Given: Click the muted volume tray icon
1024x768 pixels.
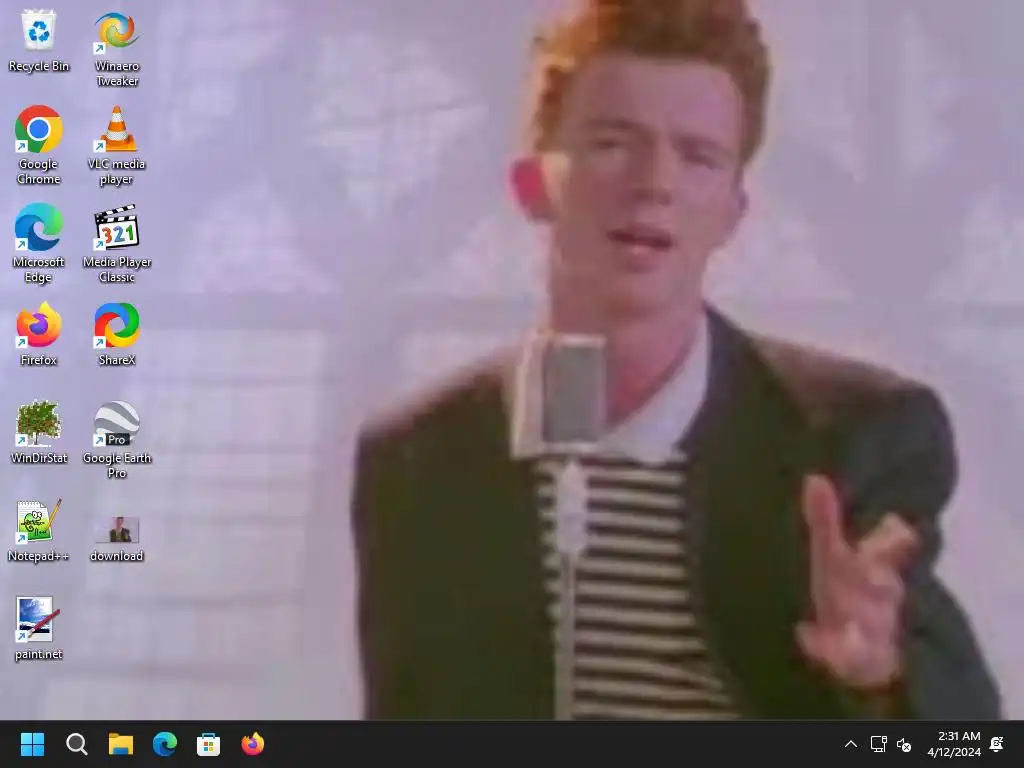Looking at the screenshot, I should pos(904,744).
